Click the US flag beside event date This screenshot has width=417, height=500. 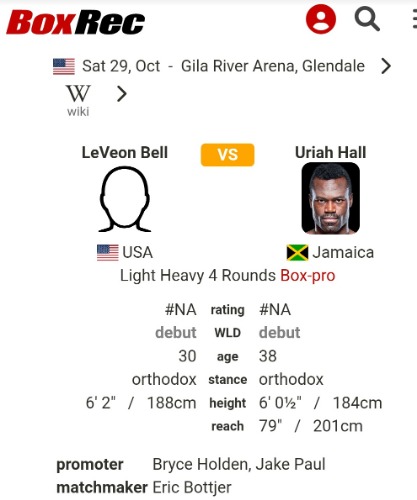click(64, 66)
